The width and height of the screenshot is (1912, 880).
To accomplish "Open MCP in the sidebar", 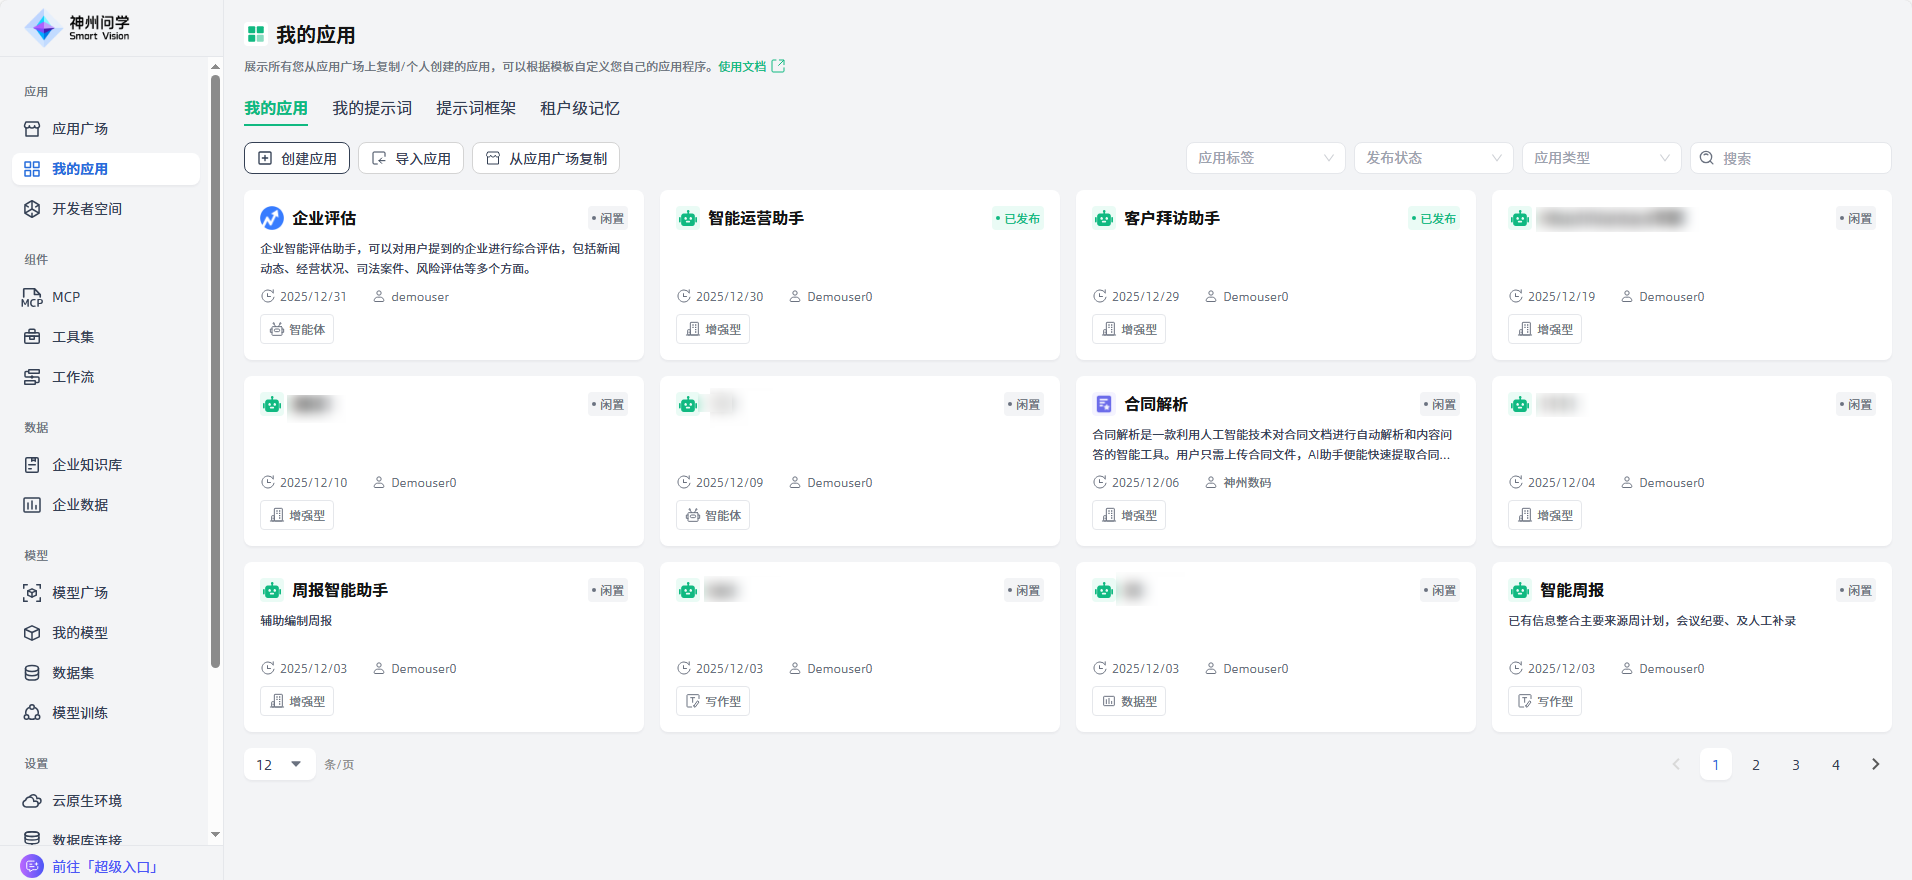I will [66, 297].
